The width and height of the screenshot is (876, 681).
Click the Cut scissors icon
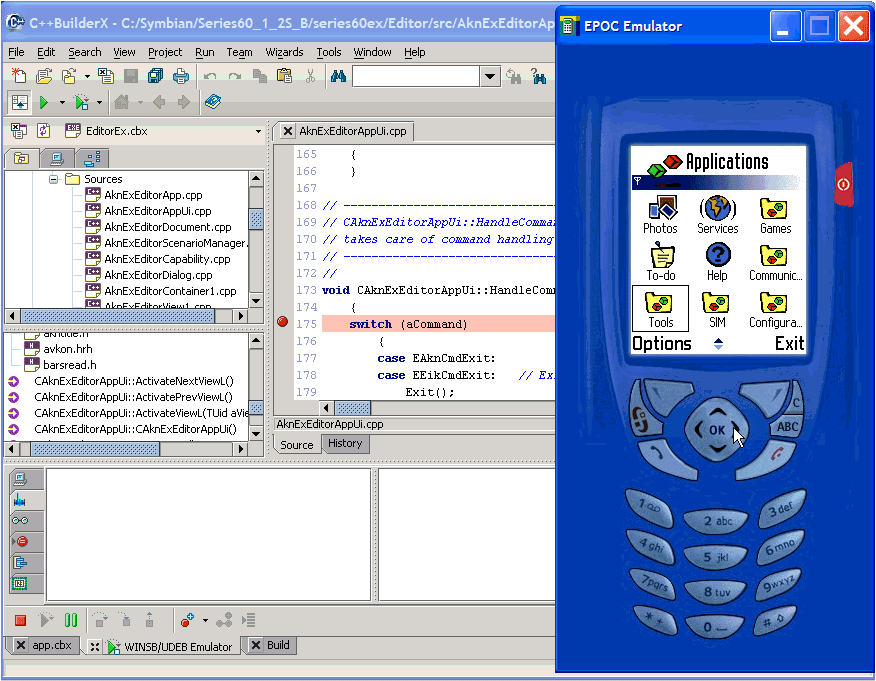point(310,75)
